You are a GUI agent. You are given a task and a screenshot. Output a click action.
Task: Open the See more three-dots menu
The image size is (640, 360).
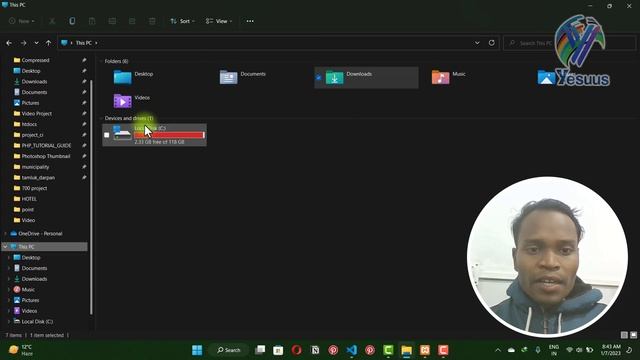[x=250, y=21]
